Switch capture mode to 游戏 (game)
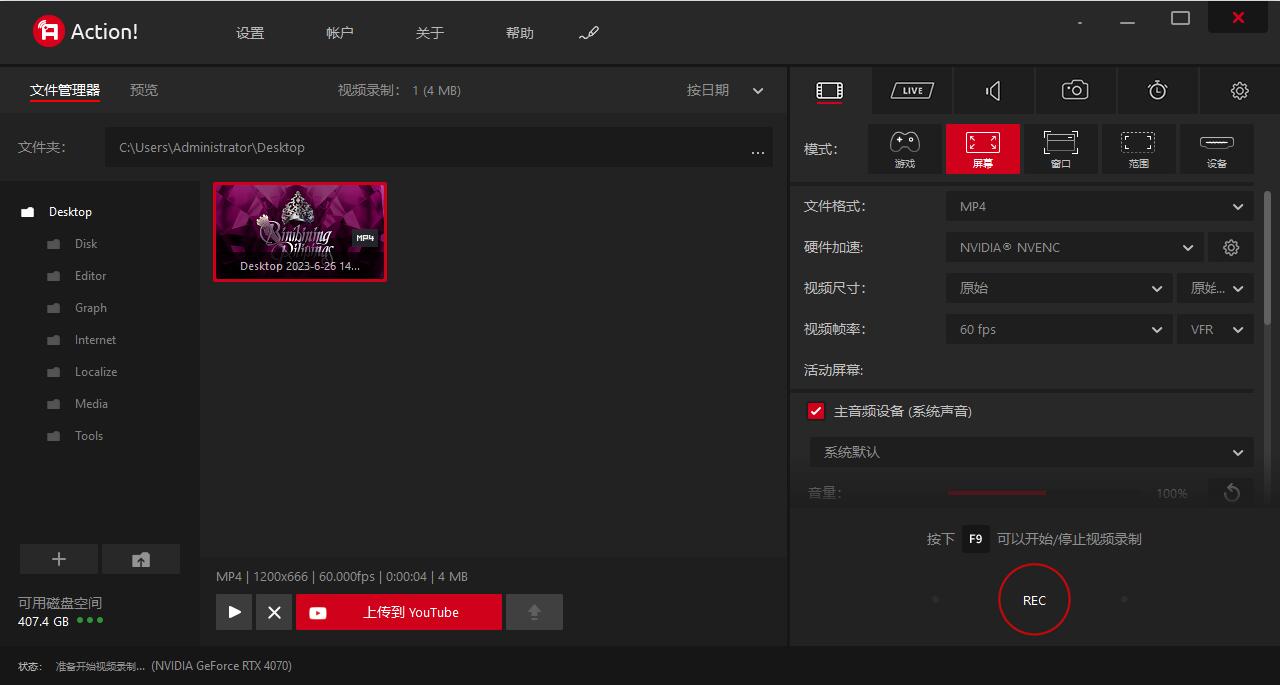 coord(904,148)
